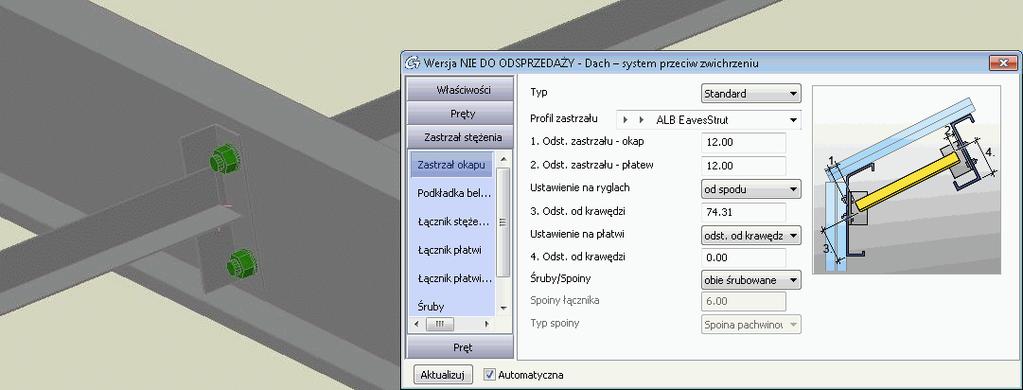
Task: Toggle the Automatyczna checkbox
Action: (x=489, y=375)
